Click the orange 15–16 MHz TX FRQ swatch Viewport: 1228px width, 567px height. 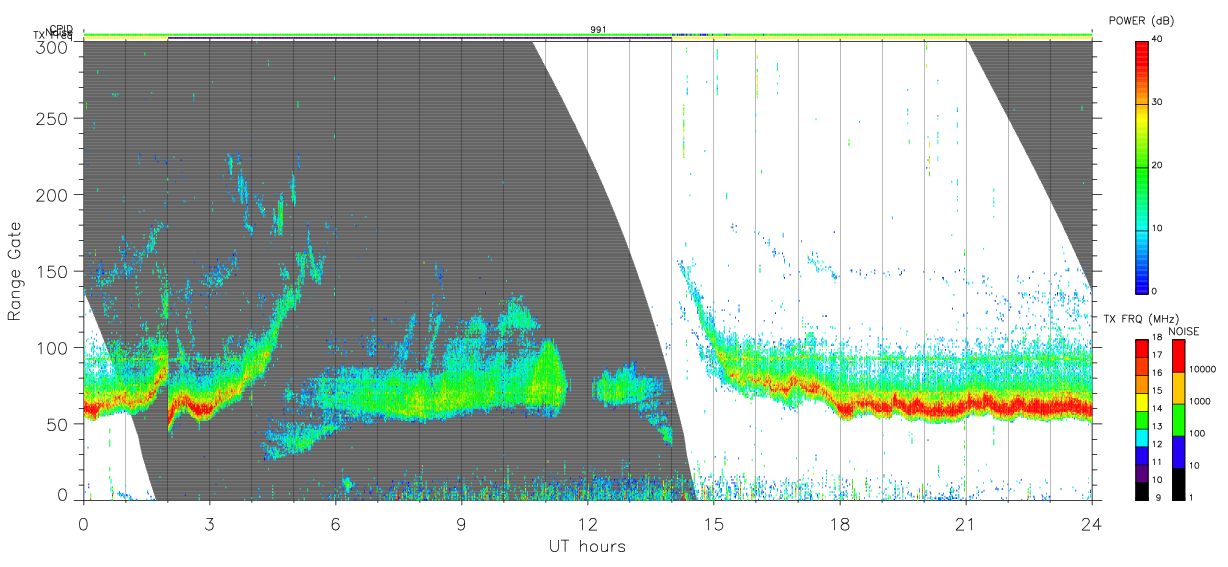[x=1141, y=382]
